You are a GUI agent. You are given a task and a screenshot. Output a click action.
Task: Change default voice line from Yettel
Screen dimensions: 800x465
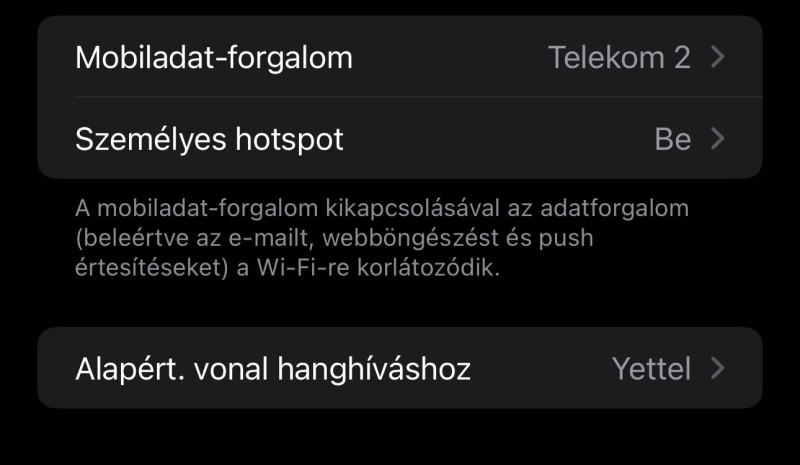click(x=652, y=369)
